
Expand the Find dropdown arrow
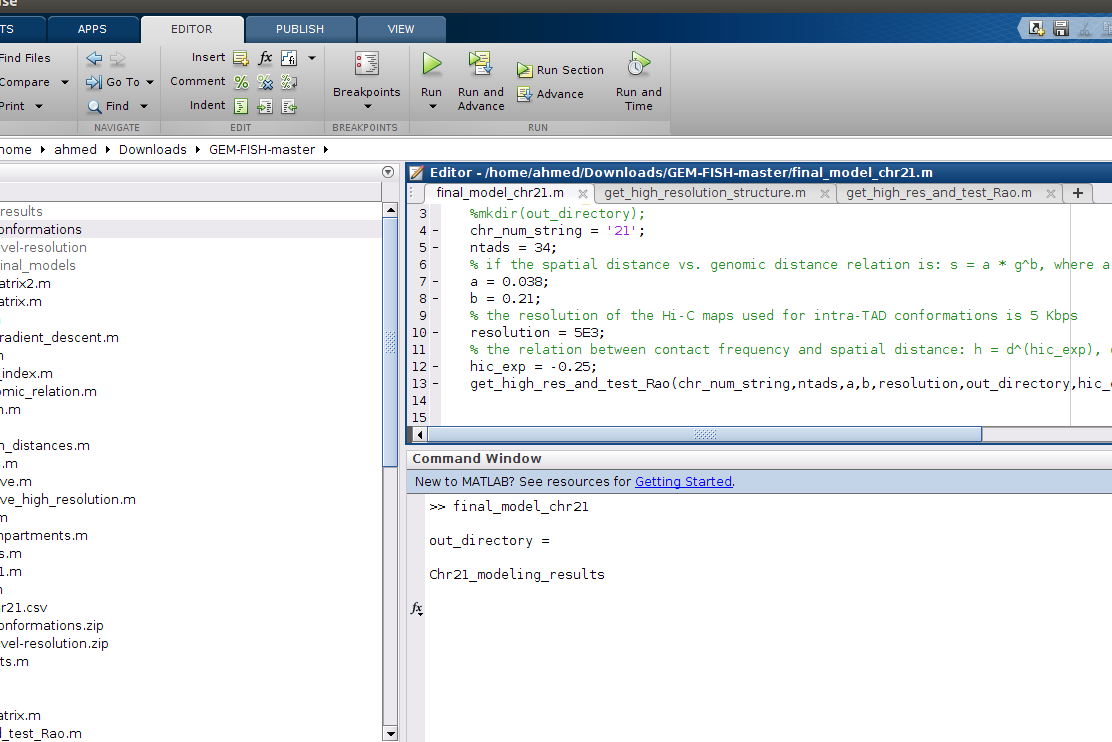pyautogui.click(x=144, y=106)
